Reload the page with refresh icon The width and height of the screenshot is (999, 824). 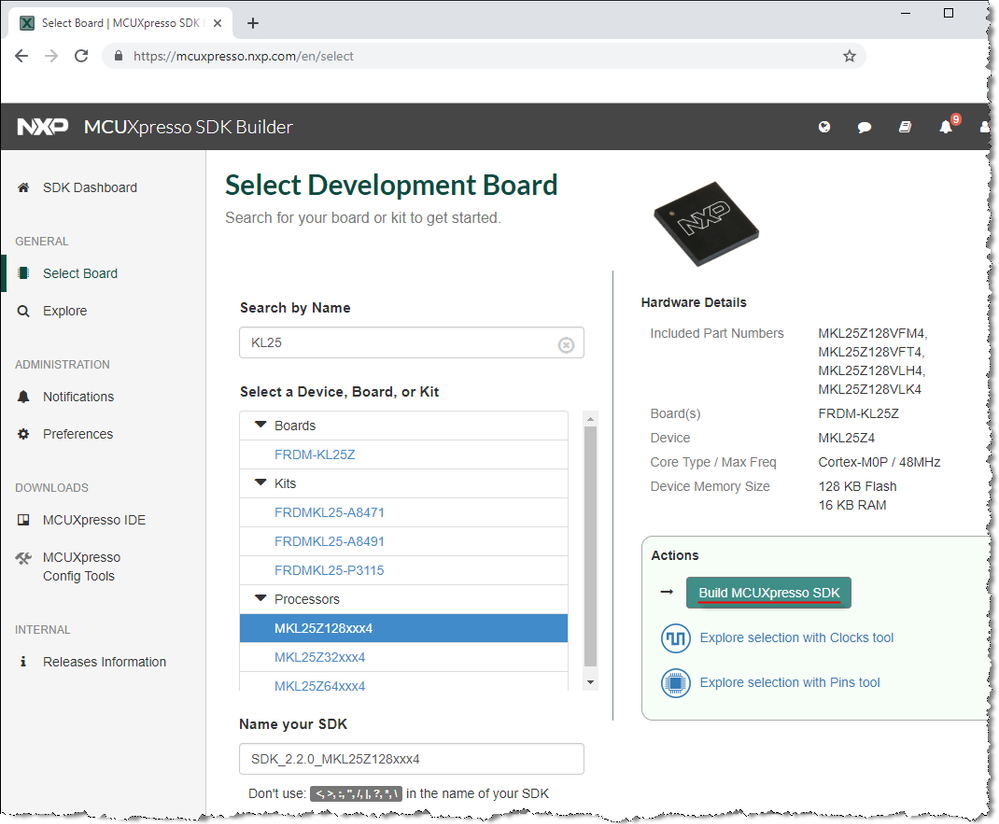tap(82, 56)
